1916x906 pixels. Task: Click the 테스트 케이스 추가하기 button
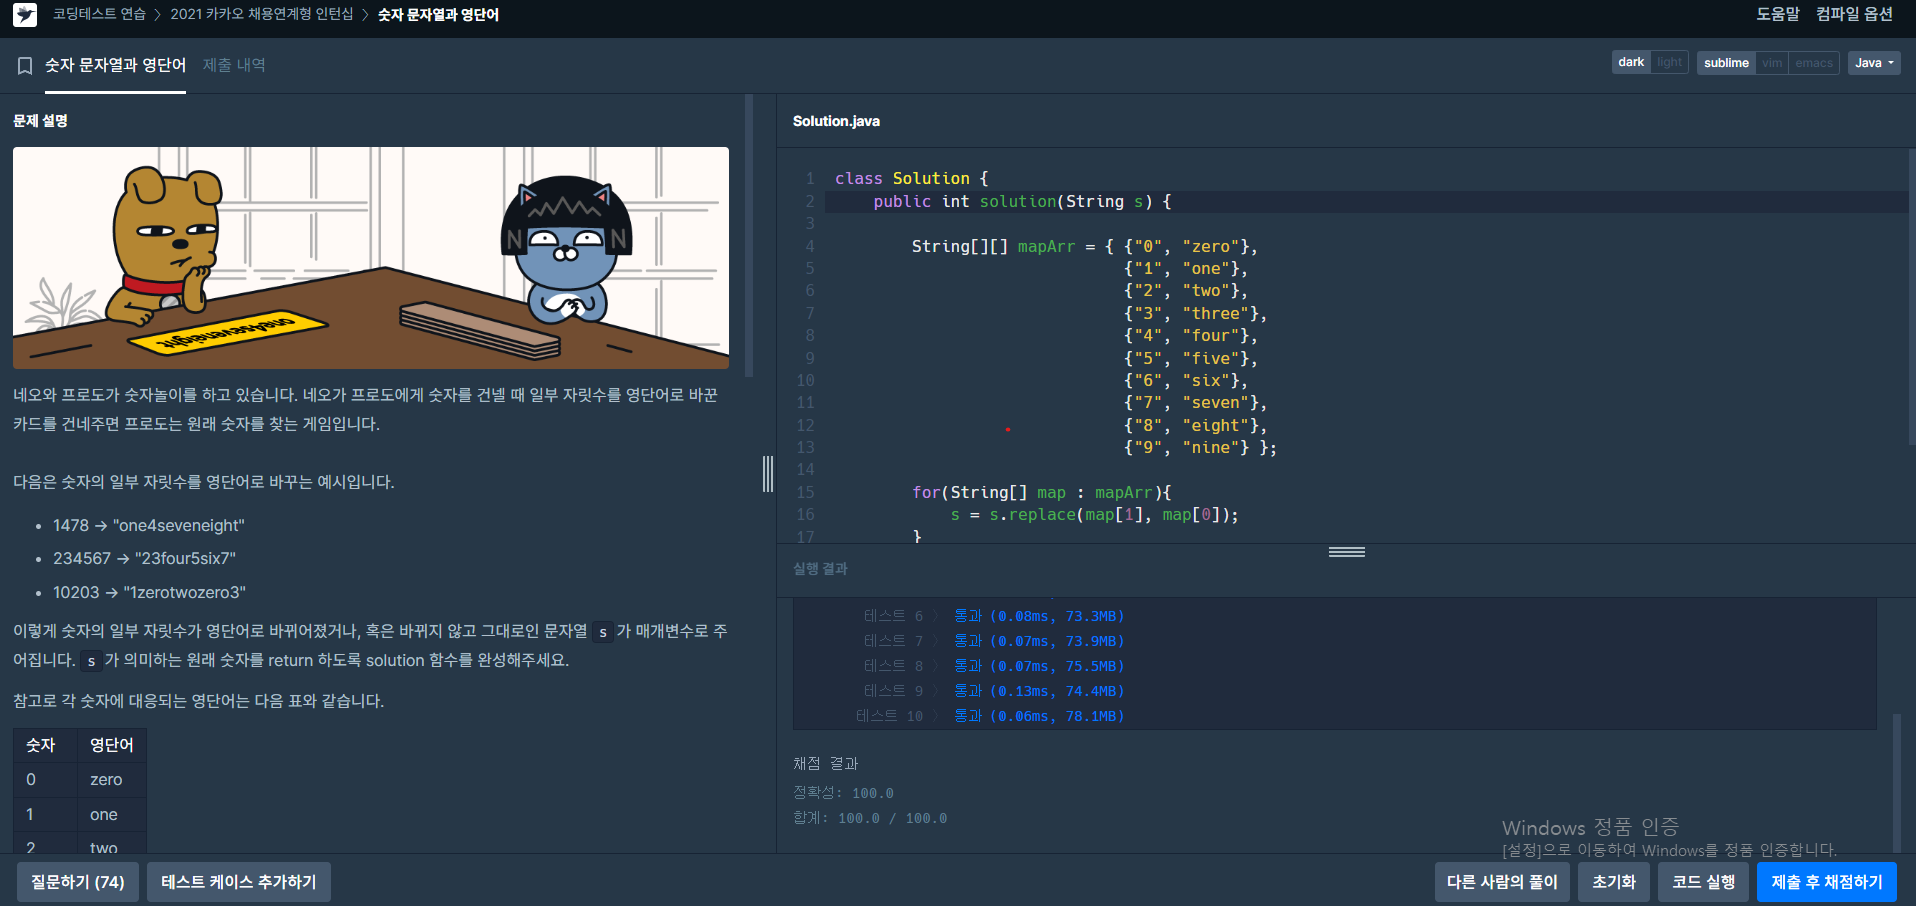click(238, 882)
